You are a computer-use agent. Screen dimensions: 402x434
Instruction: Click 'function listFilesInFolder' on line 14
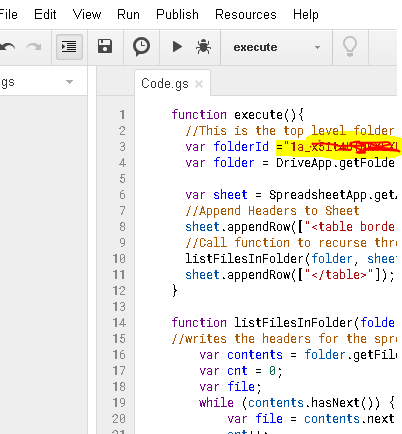[x=262, y=323]
